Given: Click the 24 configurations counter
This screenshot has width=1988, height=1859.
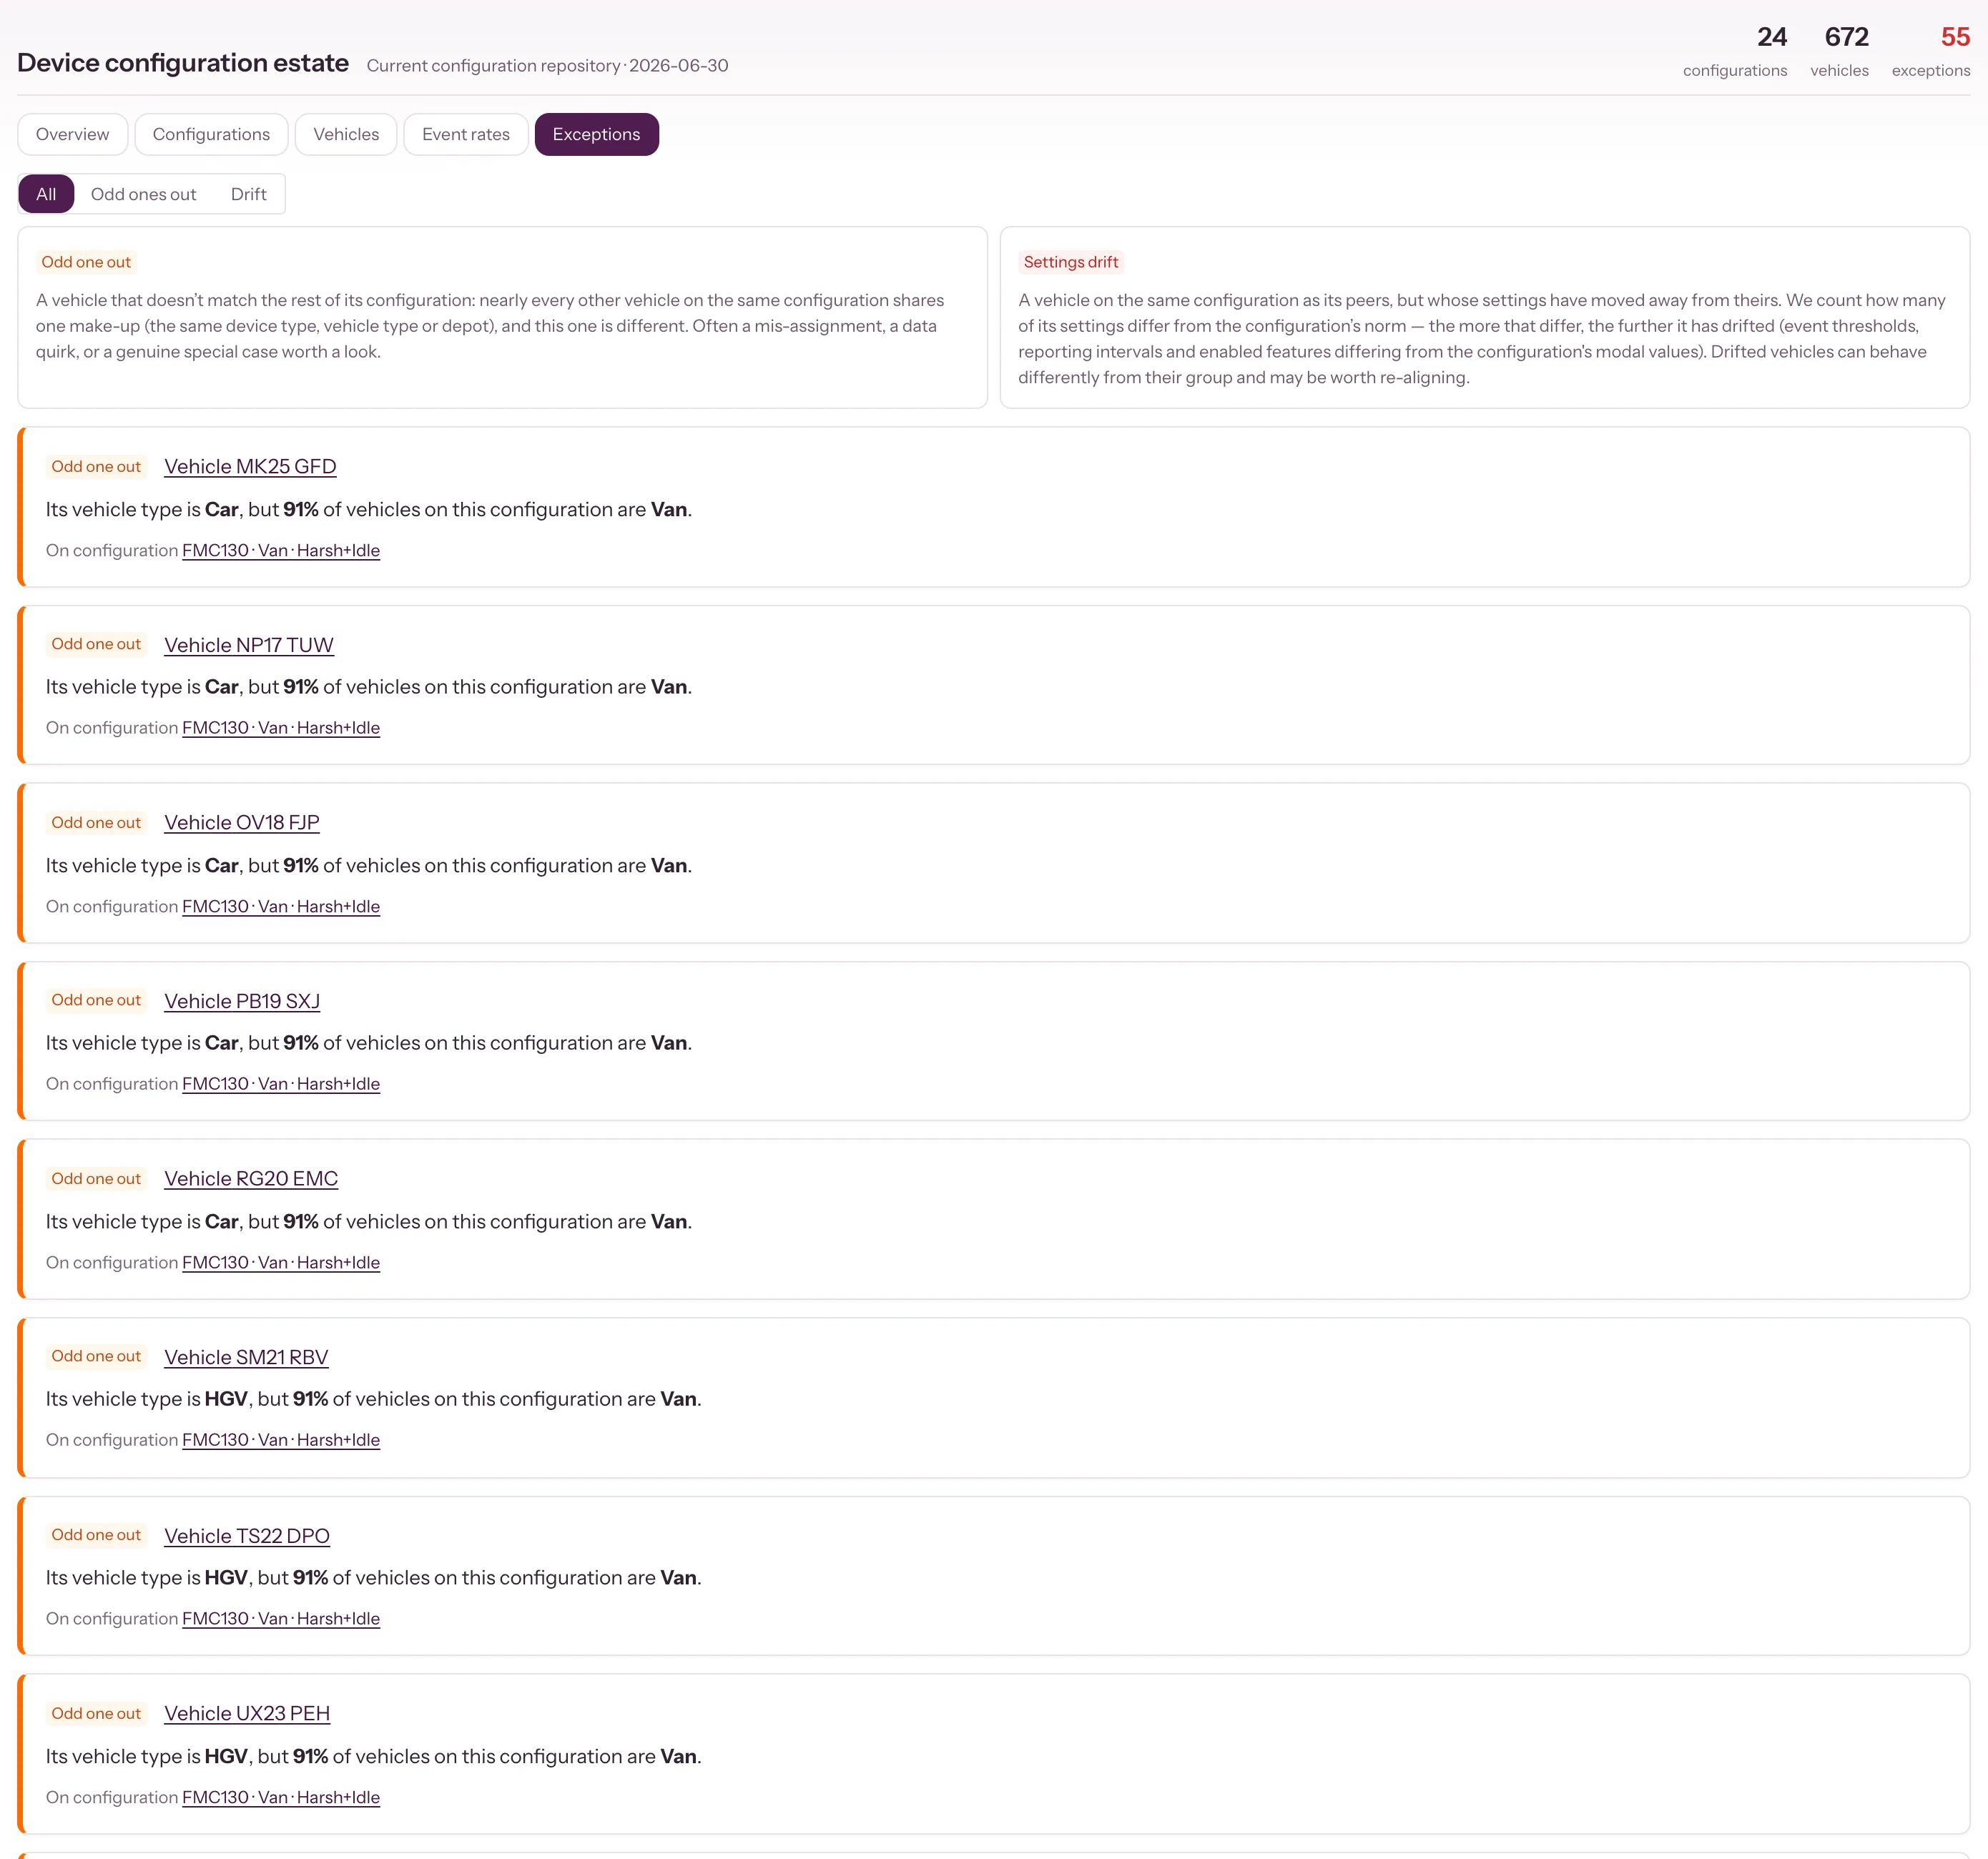Looking at the screenshot, I should click(1735, 51).
